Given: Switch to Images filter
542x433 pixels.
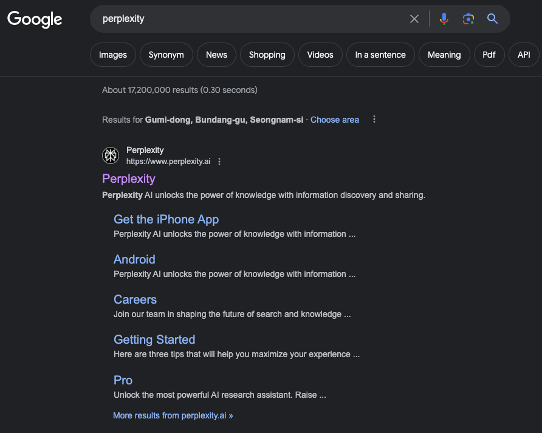Looking at the screenshot, I should 113,55.
